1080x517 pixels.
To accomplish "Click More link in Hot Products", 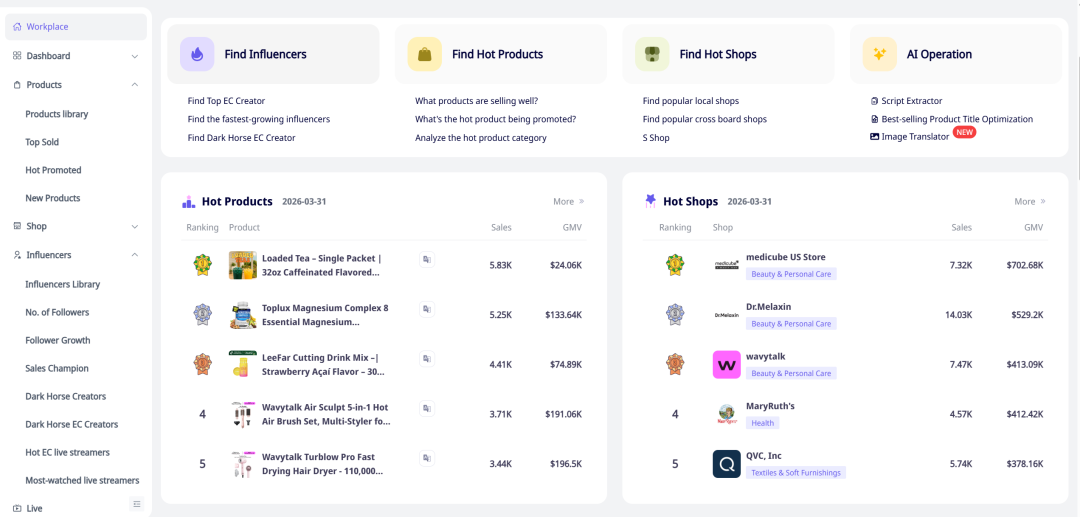I will [x=568, y=202].
